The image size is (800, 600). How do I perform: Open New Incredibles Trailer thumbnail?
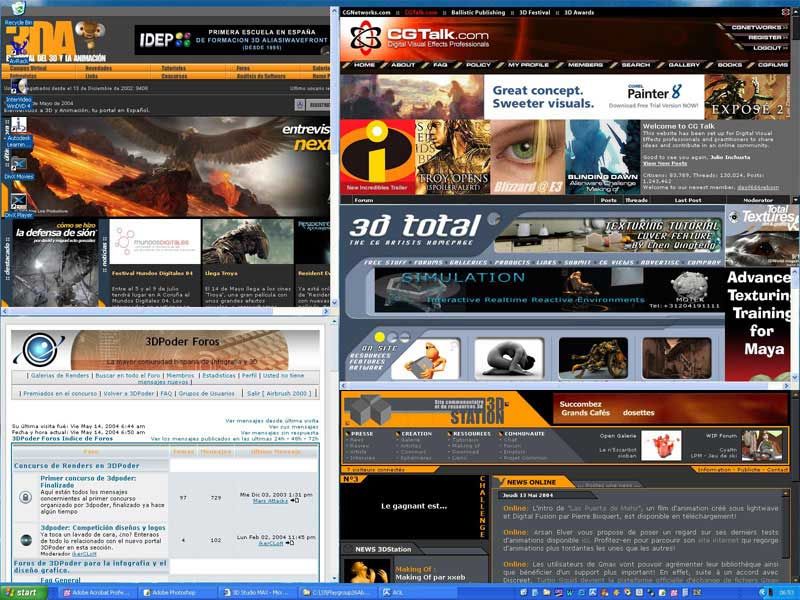pos(378,157)
